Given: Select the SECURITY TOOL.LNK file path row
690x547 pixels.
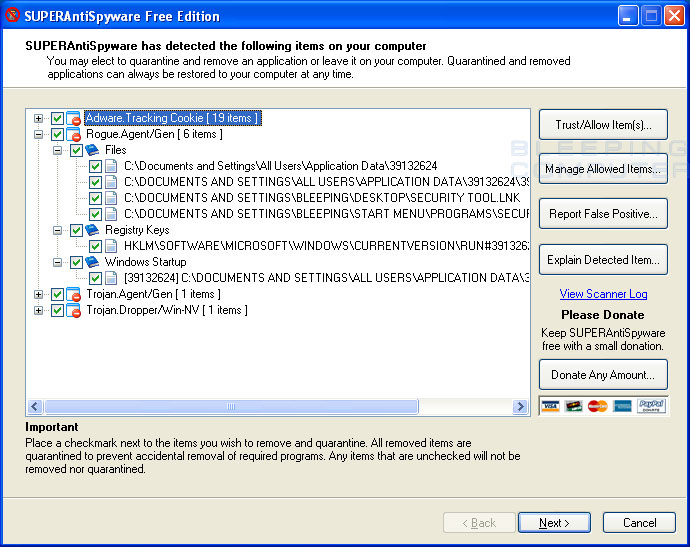Looking at the screenshot, I should point(322,198).
